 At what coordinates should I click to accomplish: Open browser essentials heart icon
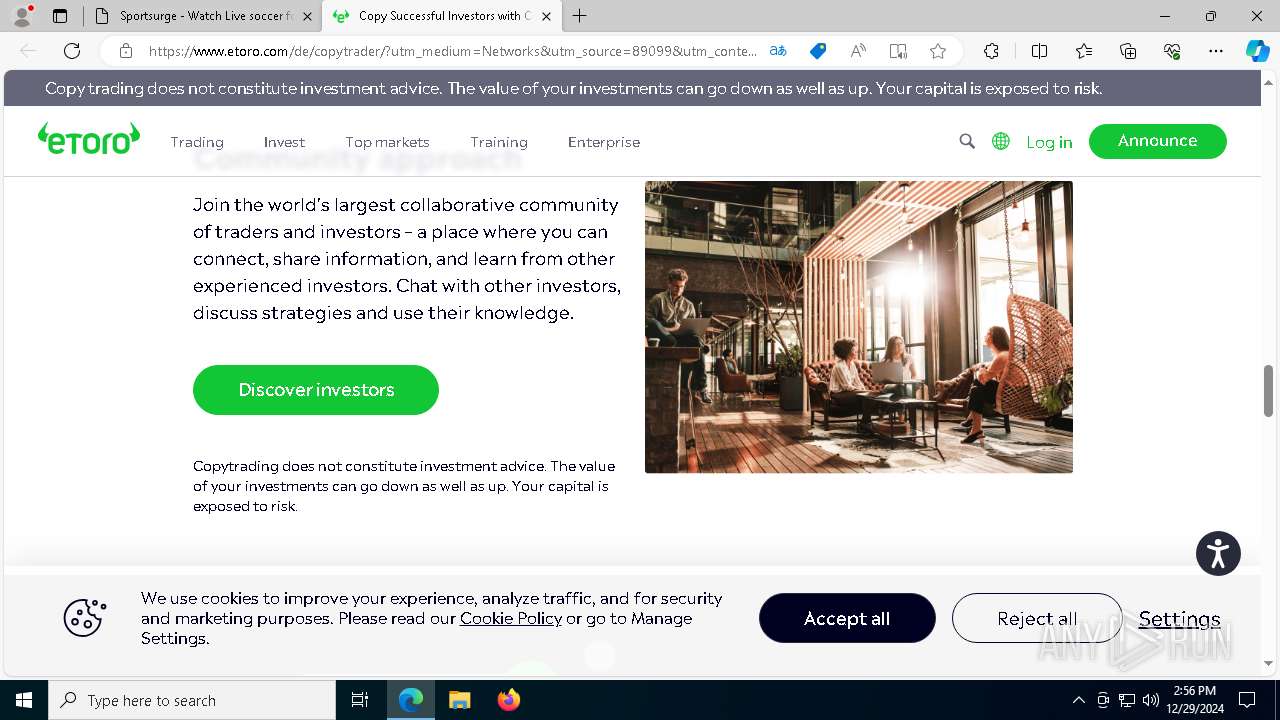[1172, 51]
